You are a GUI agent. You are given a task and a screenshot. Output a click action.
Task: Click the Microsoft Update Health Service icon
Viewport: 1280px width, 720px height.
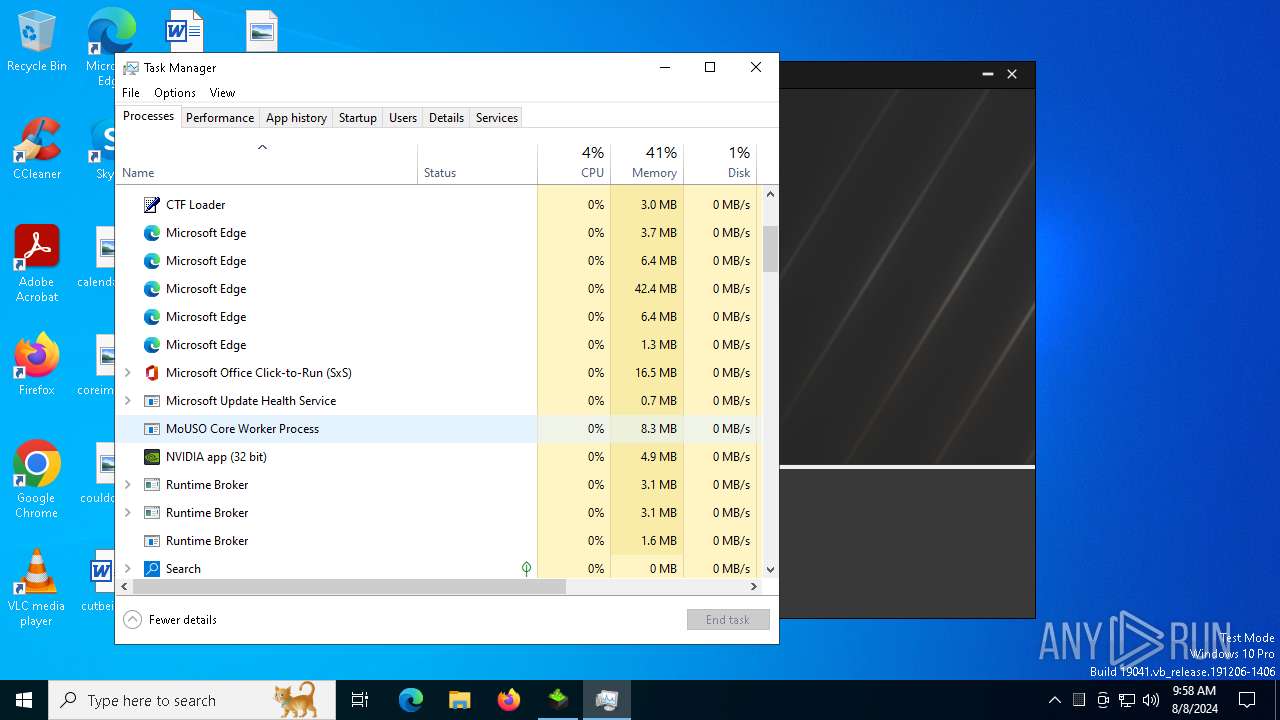pyautogui.click(x=152, y=401)
